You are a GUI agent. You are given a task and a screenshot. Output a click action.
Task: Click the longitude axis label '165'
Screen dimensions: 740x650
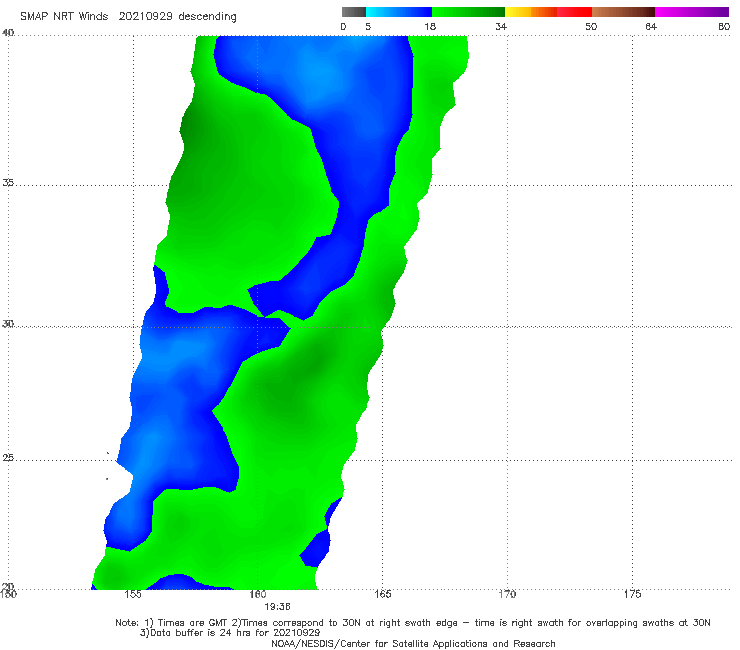click(382, 594)
